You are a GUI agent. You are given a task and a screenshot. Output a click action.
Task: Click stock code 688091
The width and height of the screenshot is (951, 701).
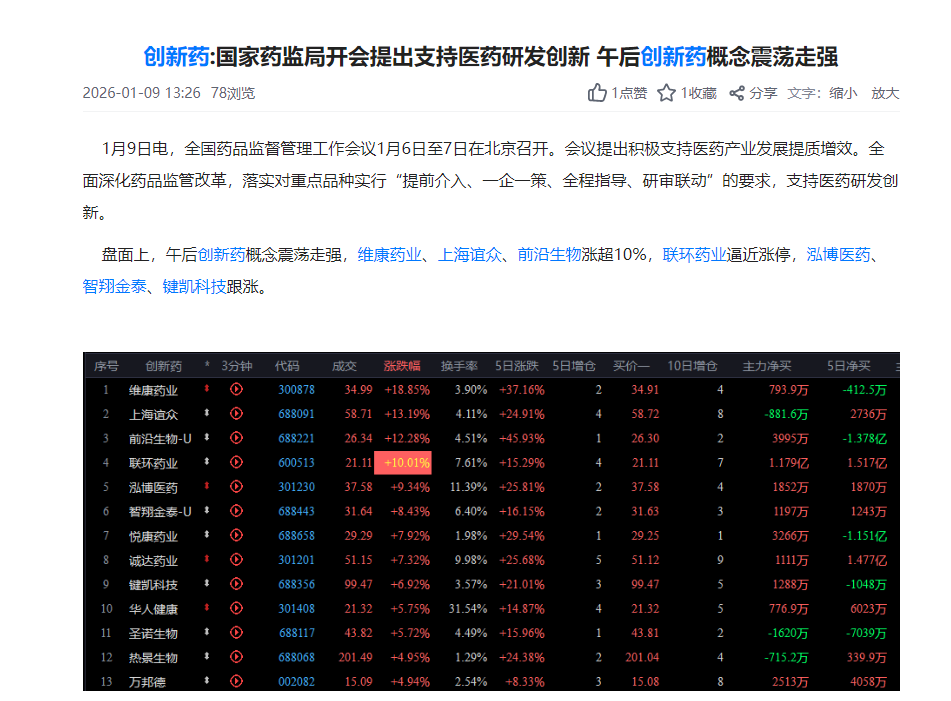[x=297, y=414]
